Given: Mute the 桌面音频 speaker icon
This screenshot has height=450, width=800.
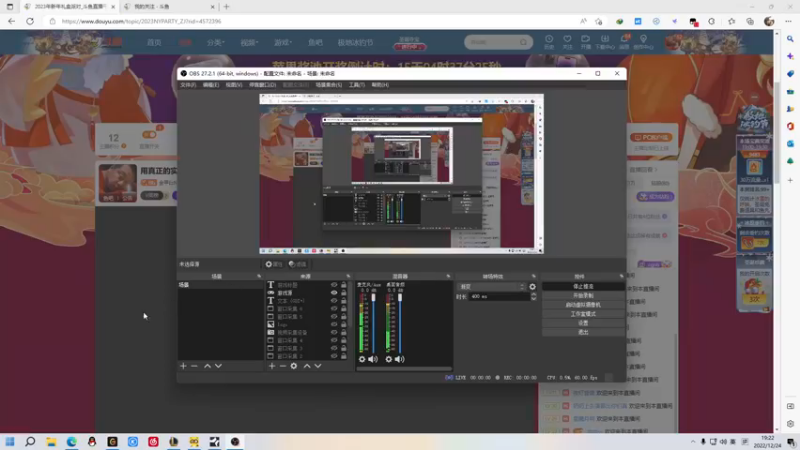Looking at the screenshot, I should [x=399, y=359].
